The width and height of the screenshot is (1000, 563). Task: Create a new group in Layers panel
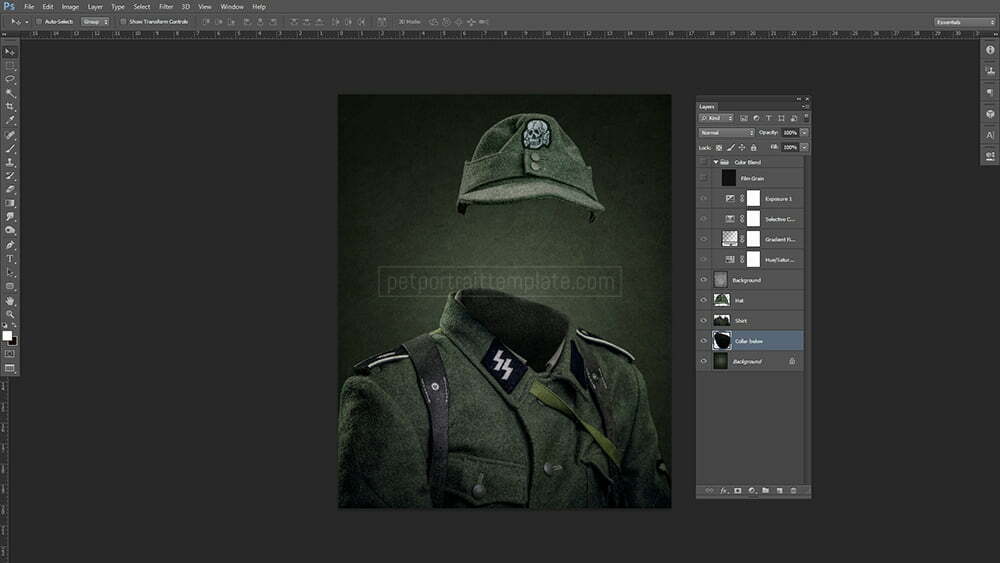click(765, 491)
